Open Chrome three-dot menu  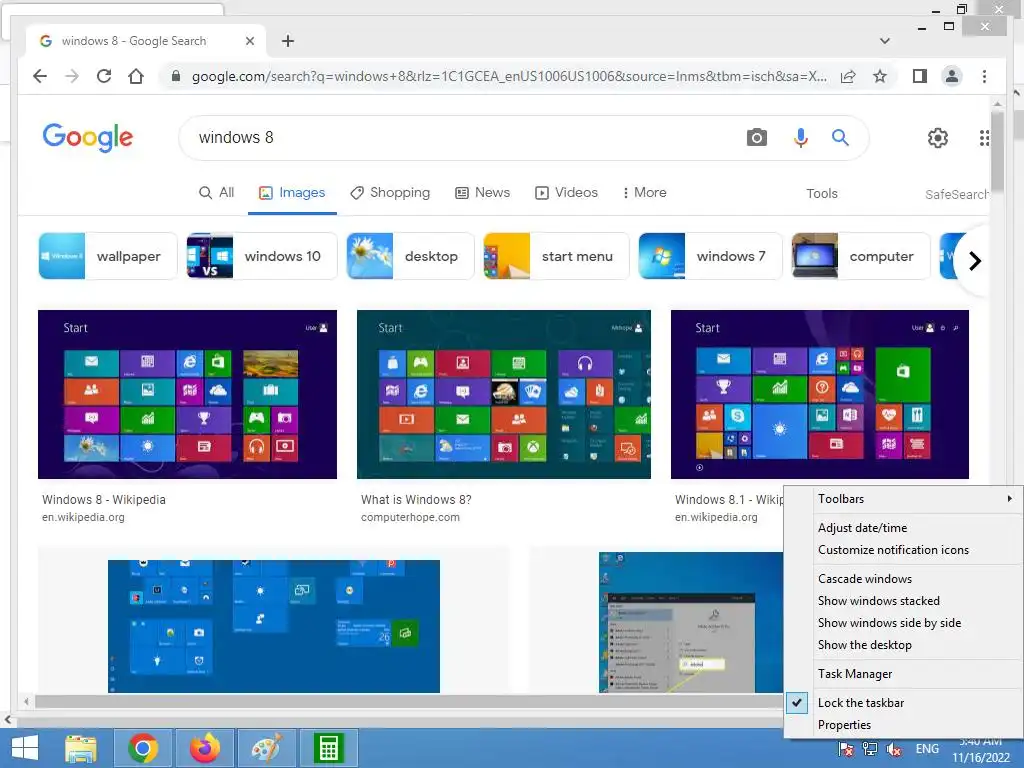click(984, 76)
